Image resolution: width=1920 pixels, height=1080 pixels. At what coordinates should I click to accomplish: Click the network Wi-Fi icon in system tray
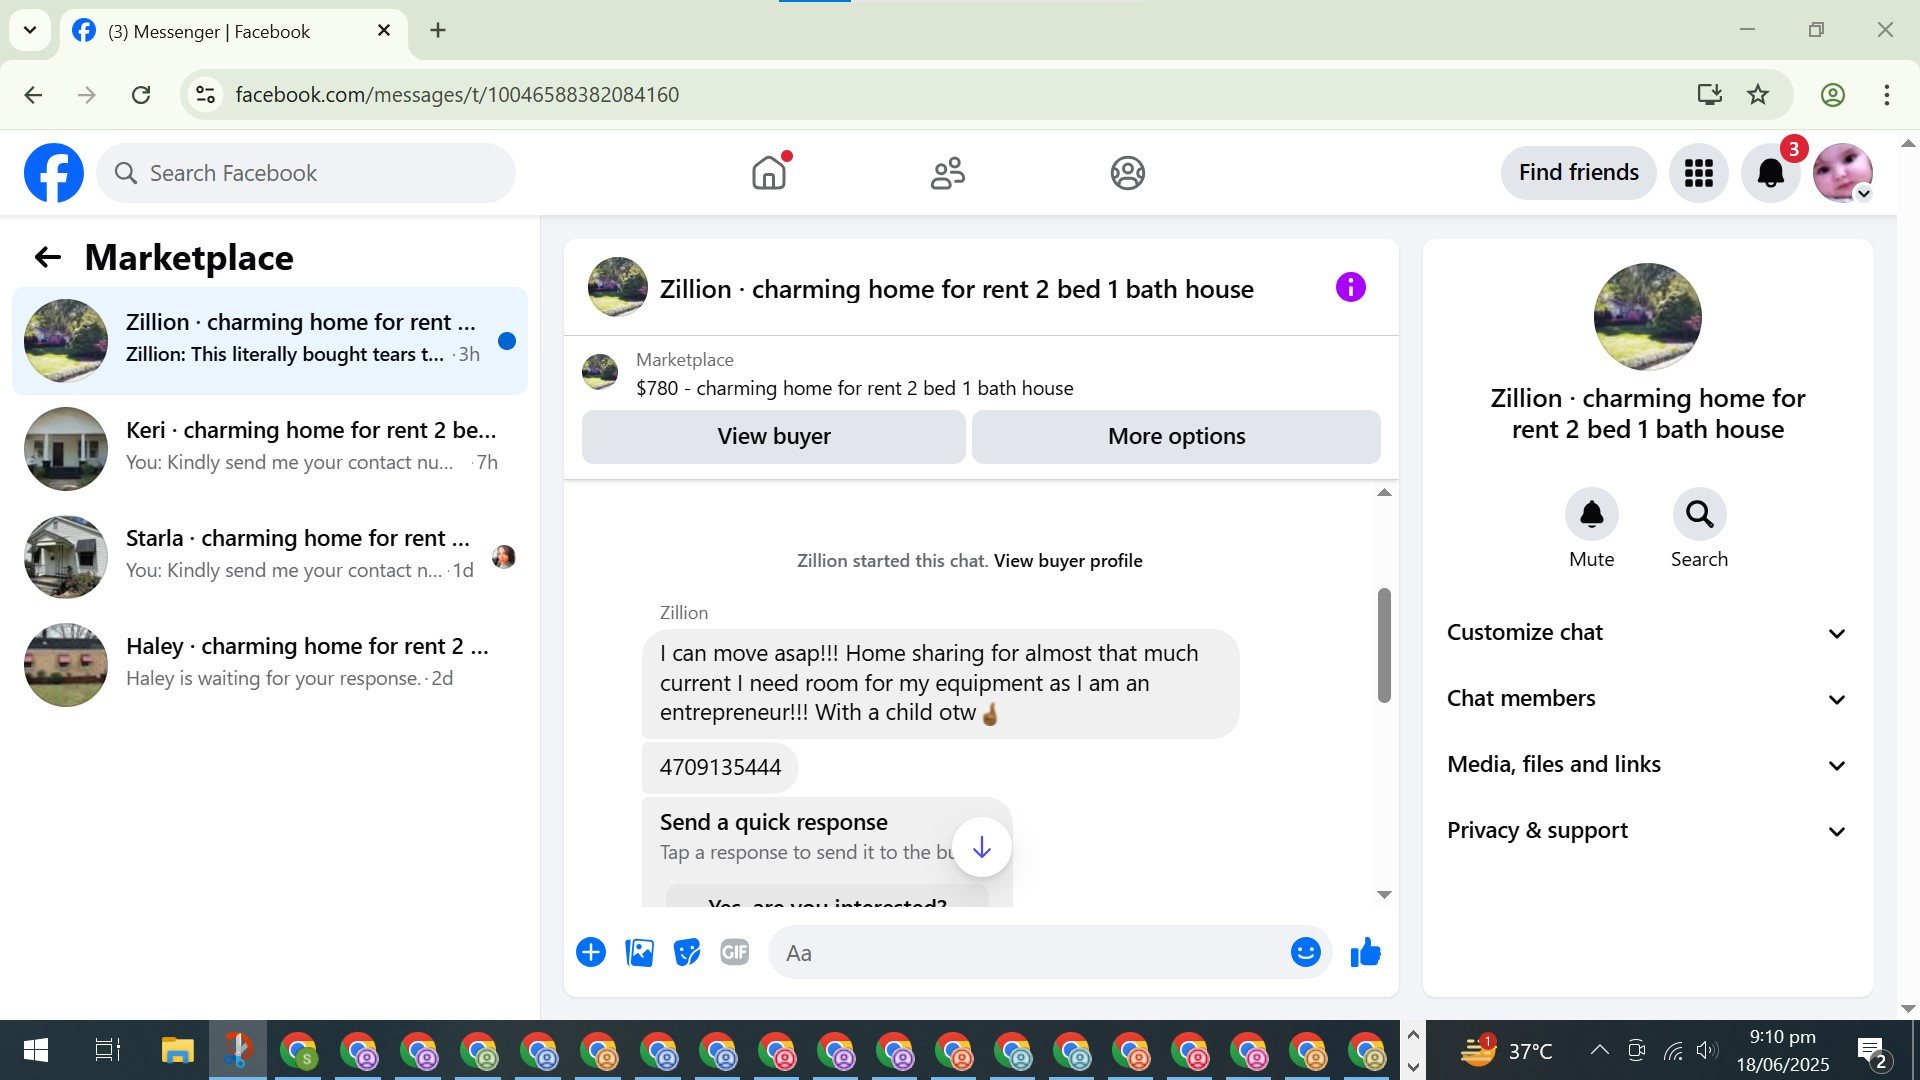(1672, 1050)
